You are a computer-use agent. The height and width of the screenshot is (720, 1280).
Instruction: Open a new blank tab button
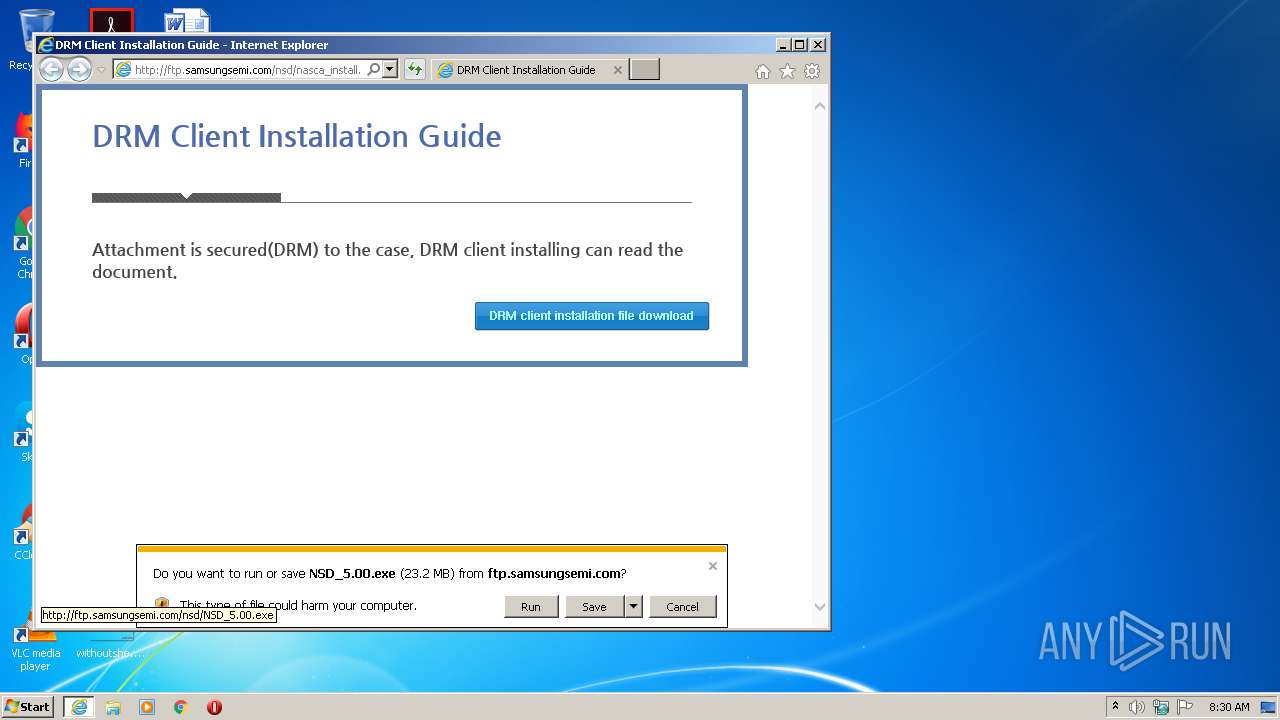coord(645,70)
